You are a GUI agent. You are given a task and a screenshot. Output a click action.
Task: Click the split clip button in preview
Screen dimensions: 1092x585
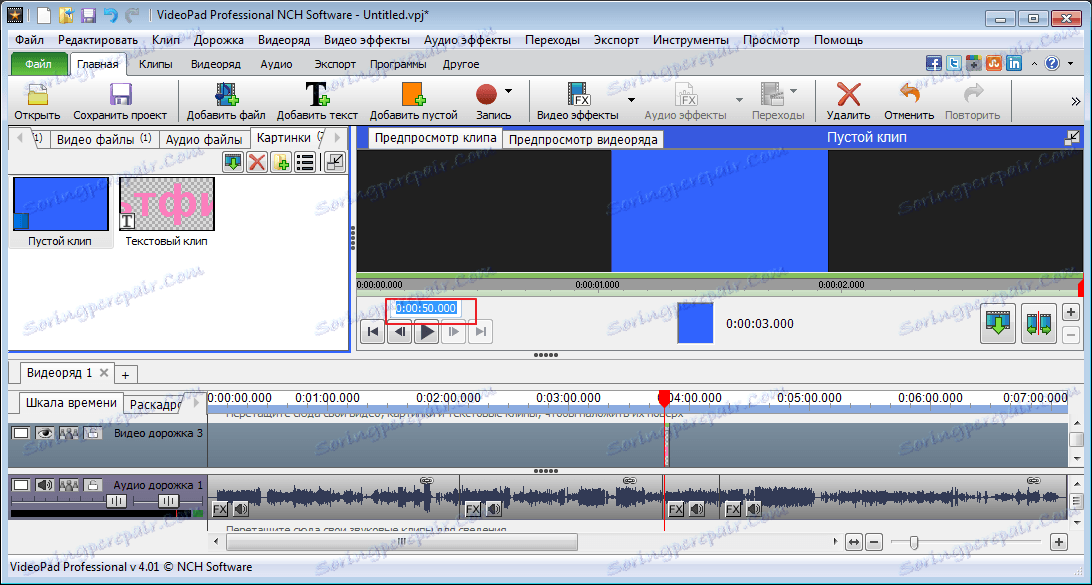1038,324
